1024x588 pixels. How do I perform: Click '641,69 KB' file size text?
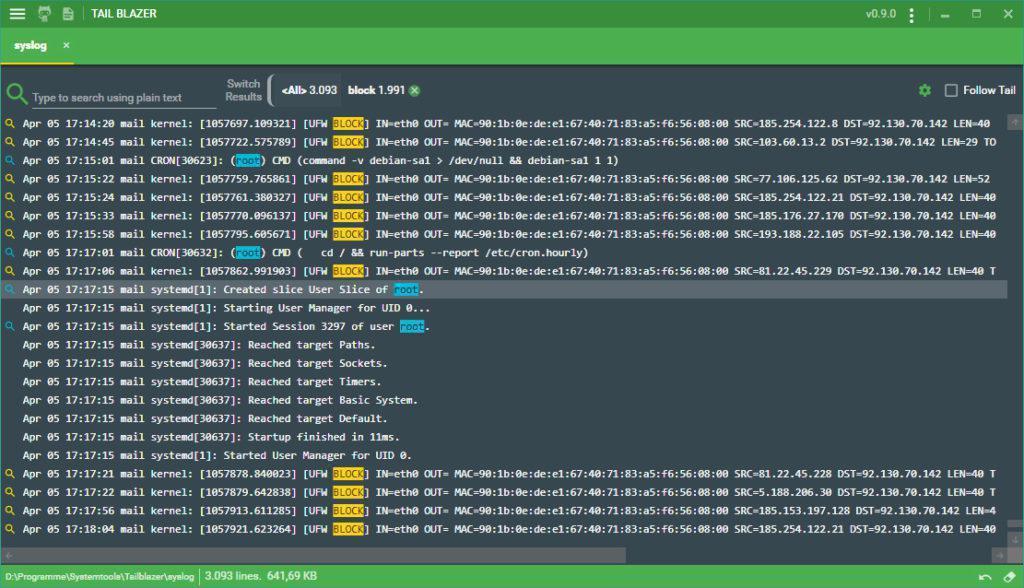tap(292, 576)
